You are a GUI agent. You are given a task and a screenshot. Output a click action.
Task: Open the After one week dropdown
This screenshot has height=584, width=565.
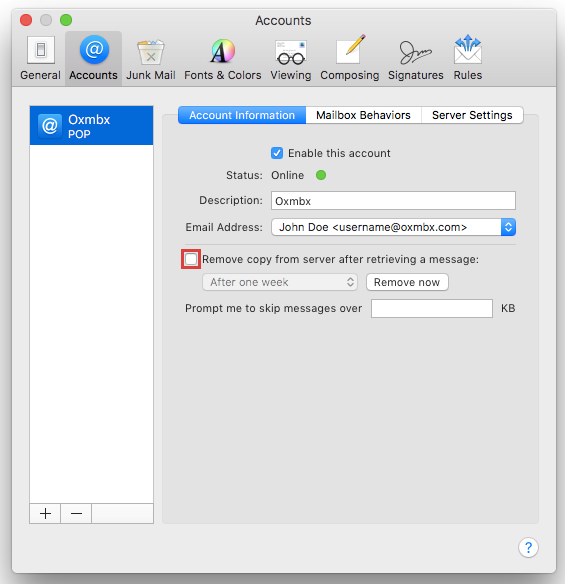280,282
